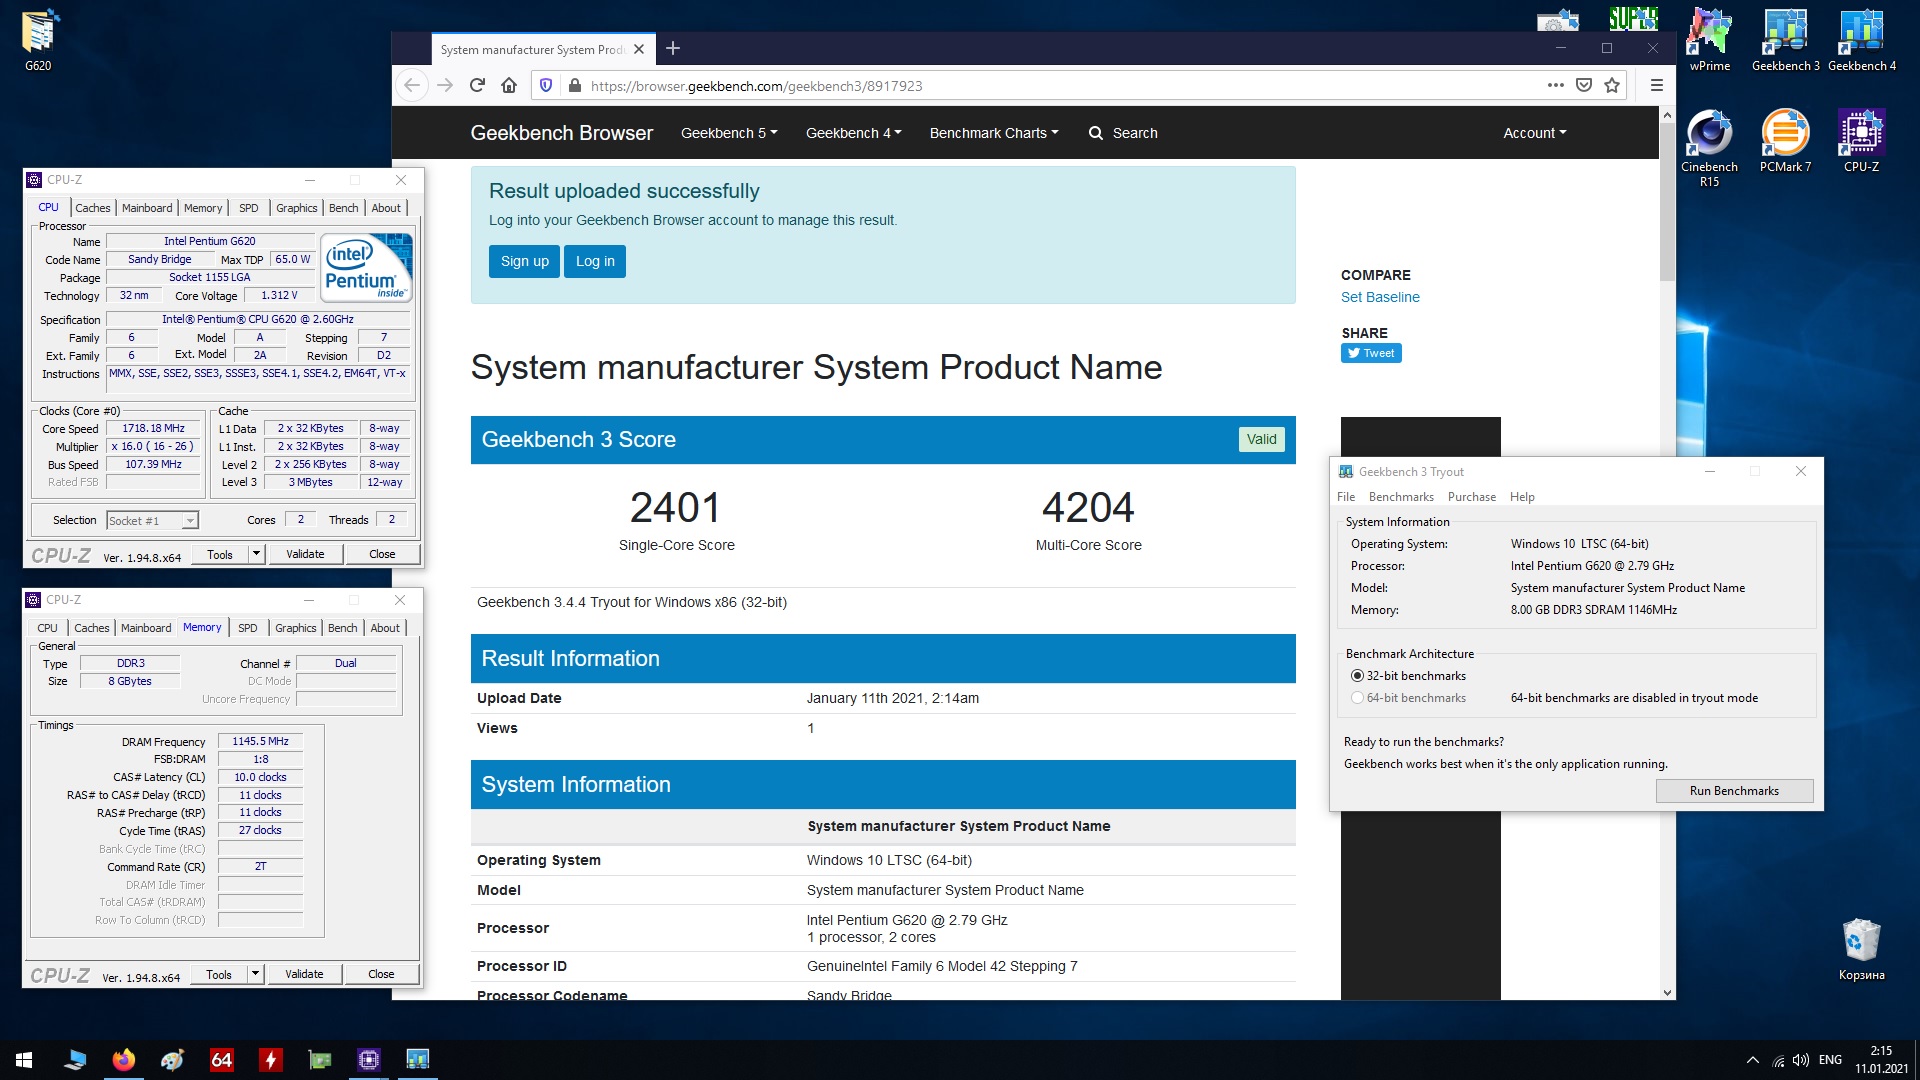Open Account dropdown menu

[x=1535, y=133]
